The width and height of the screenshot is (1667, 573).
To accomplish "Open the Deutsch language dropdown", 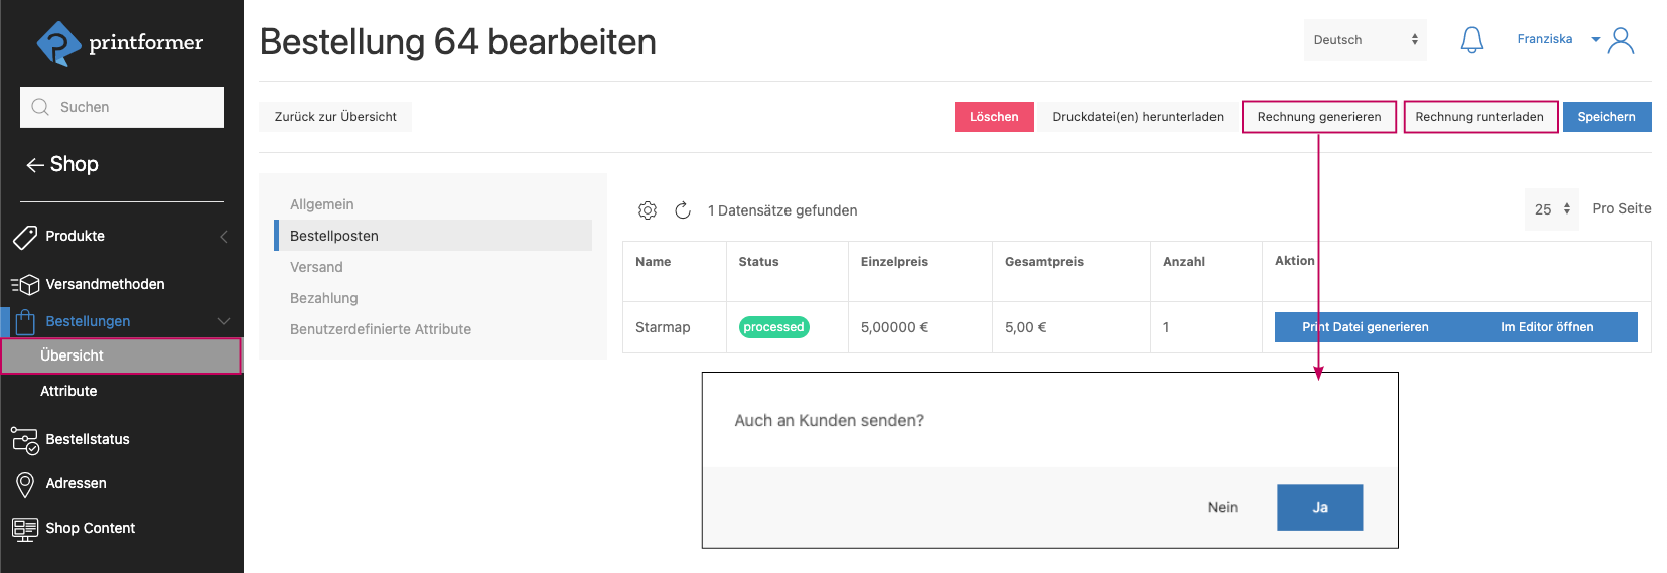I will (x=1364, y=40).
